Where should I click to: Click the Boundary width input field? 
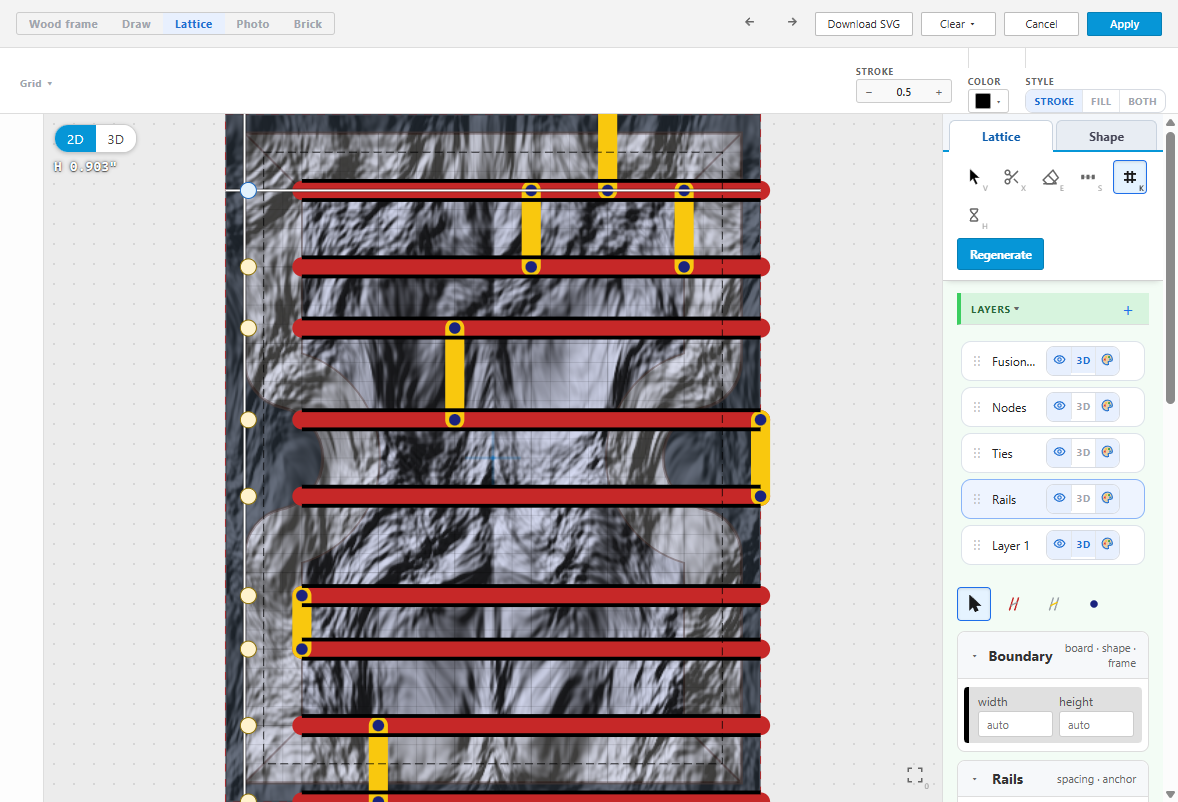point(1015,725)
